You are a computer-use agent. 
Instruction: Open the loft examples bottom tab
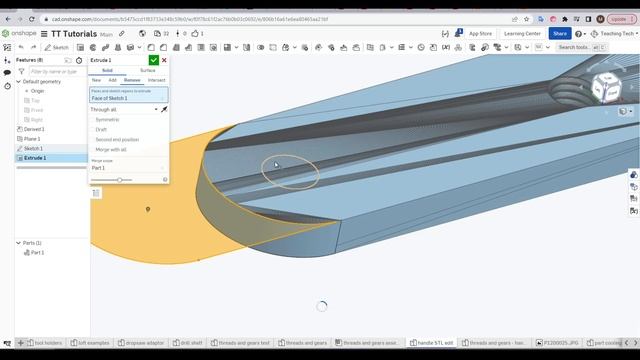pyautogui.click(x=90, y=343)
